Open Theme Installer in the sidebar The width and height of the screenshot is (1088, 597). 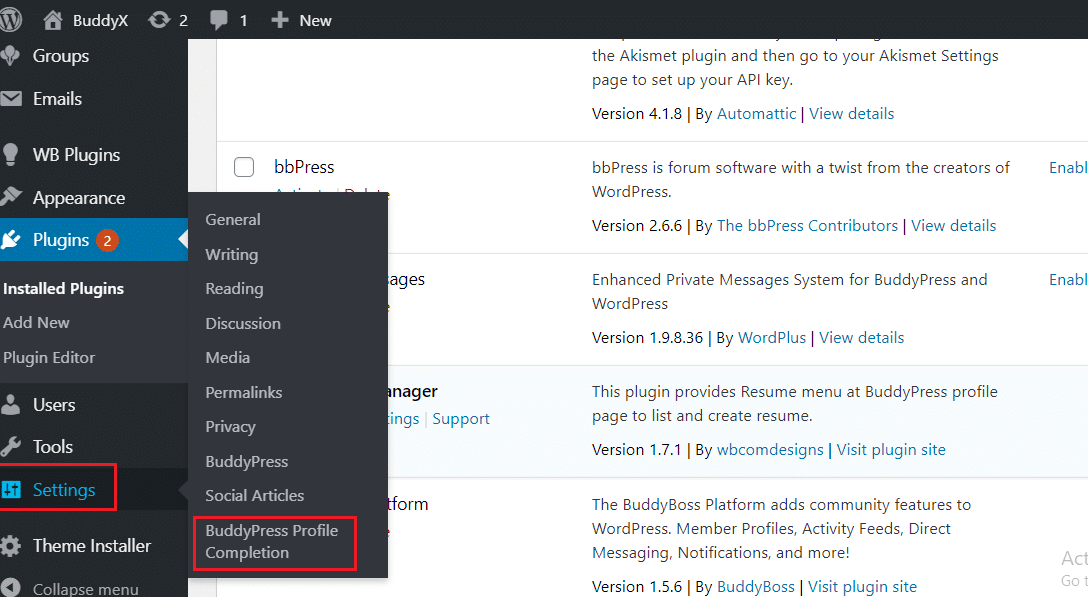click(x=91, y=546)
